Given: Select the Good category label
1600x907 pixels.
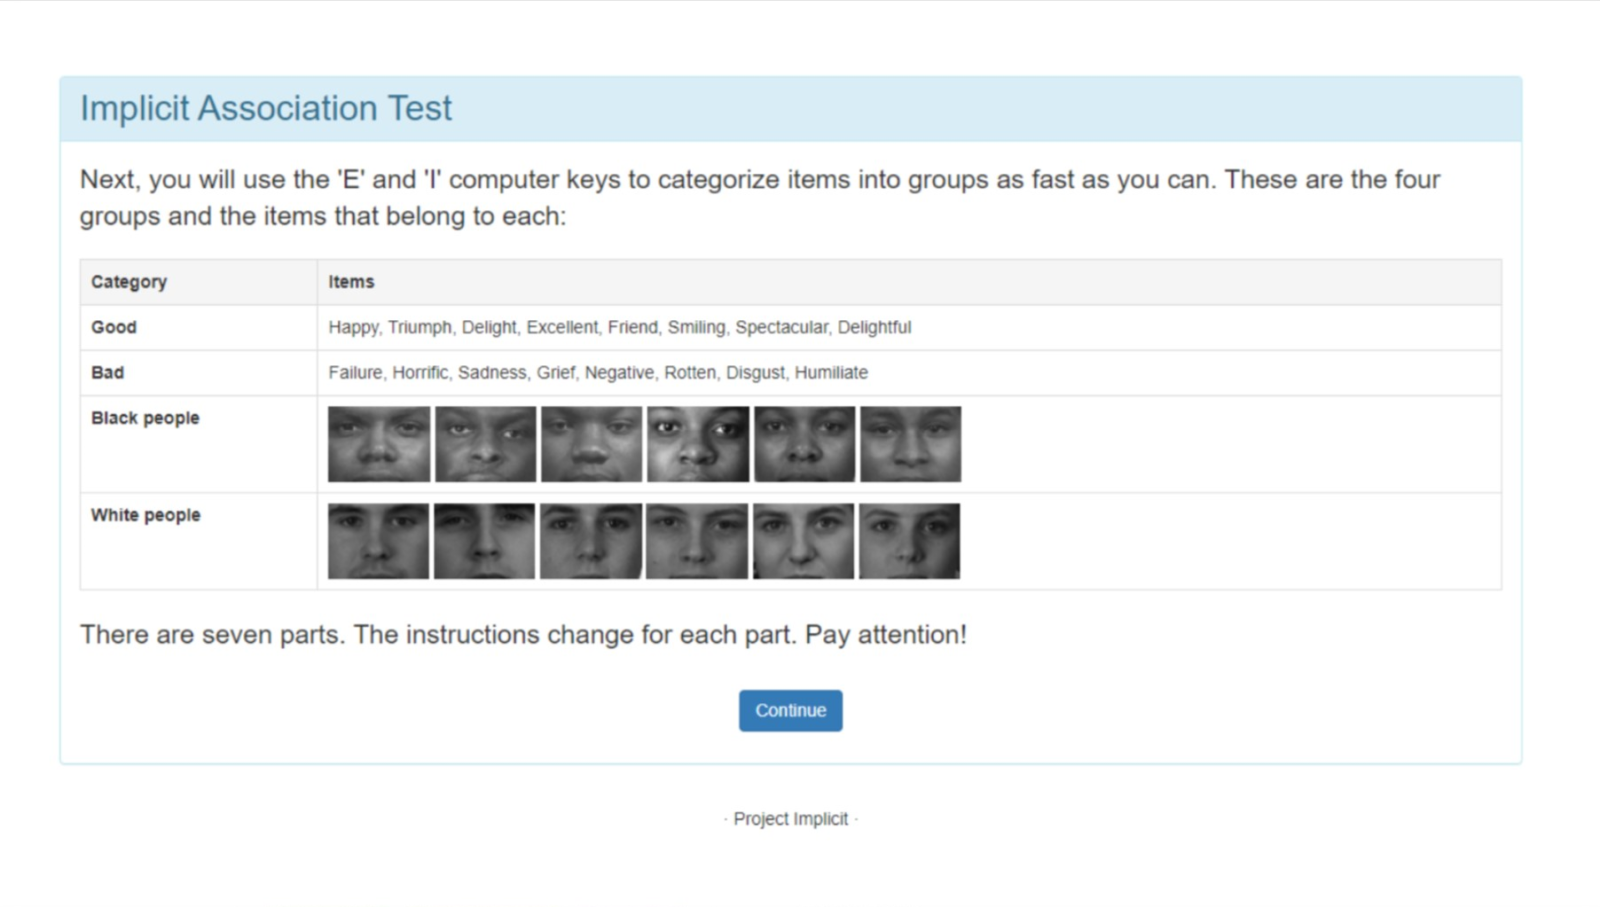Looking at the screenshot, I should pos(114,327).
